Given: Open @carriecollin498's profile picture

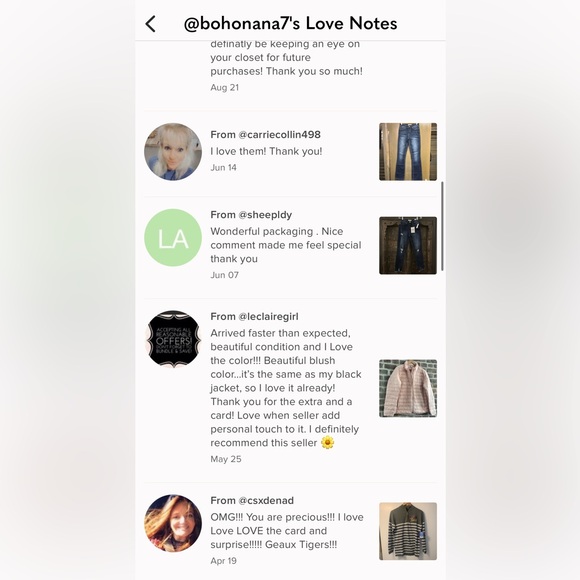Looking at the screenshot, I should pyautogui.click(x=173, y=152).
